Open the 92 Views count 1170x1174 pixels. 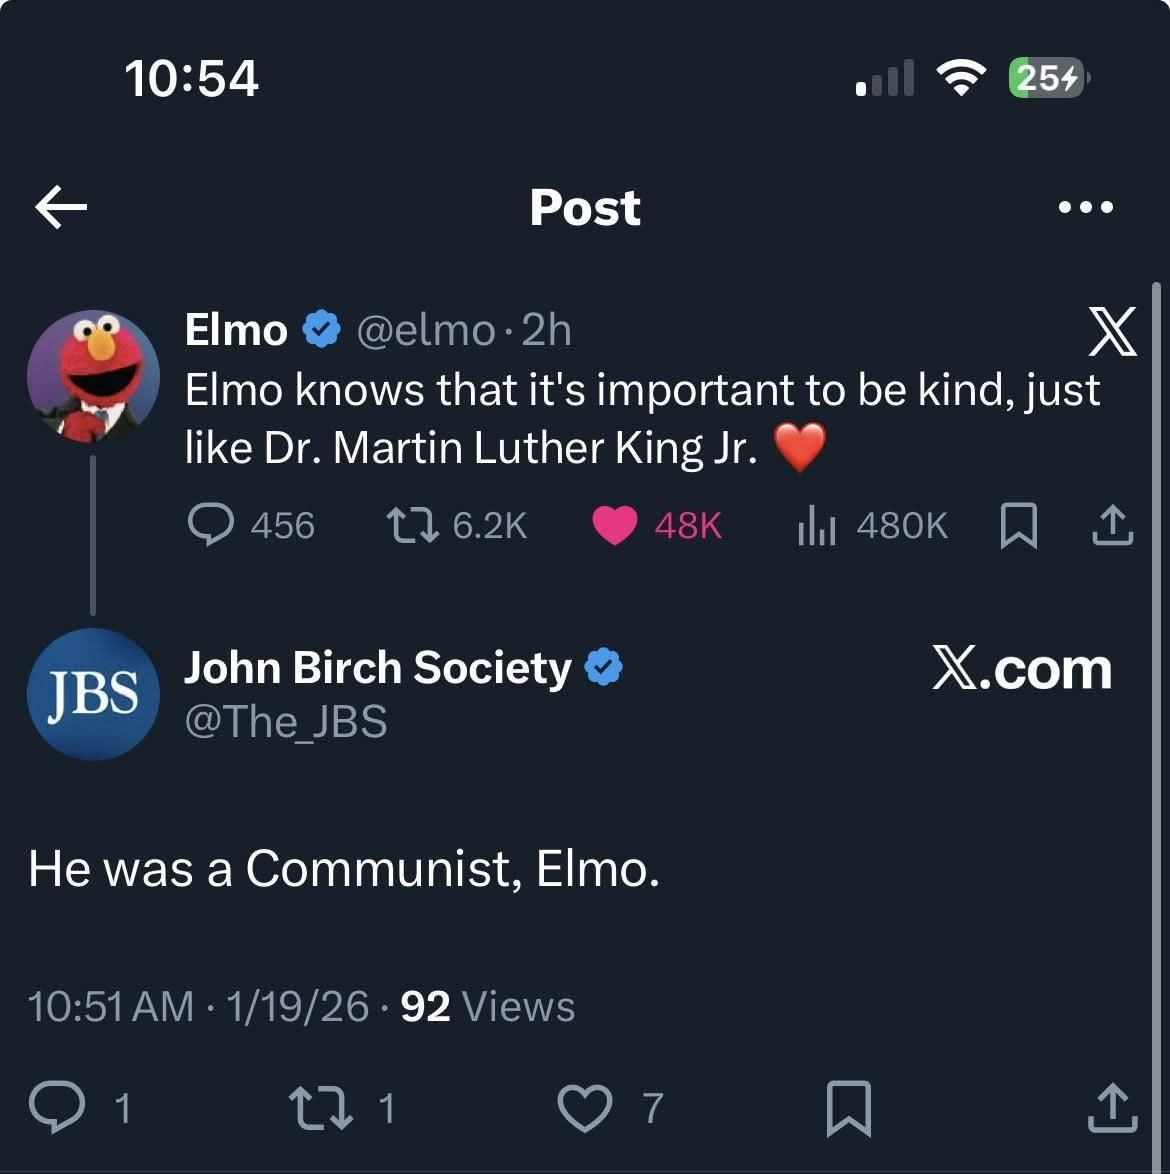pyautogui.click(x=488, y=1006)
